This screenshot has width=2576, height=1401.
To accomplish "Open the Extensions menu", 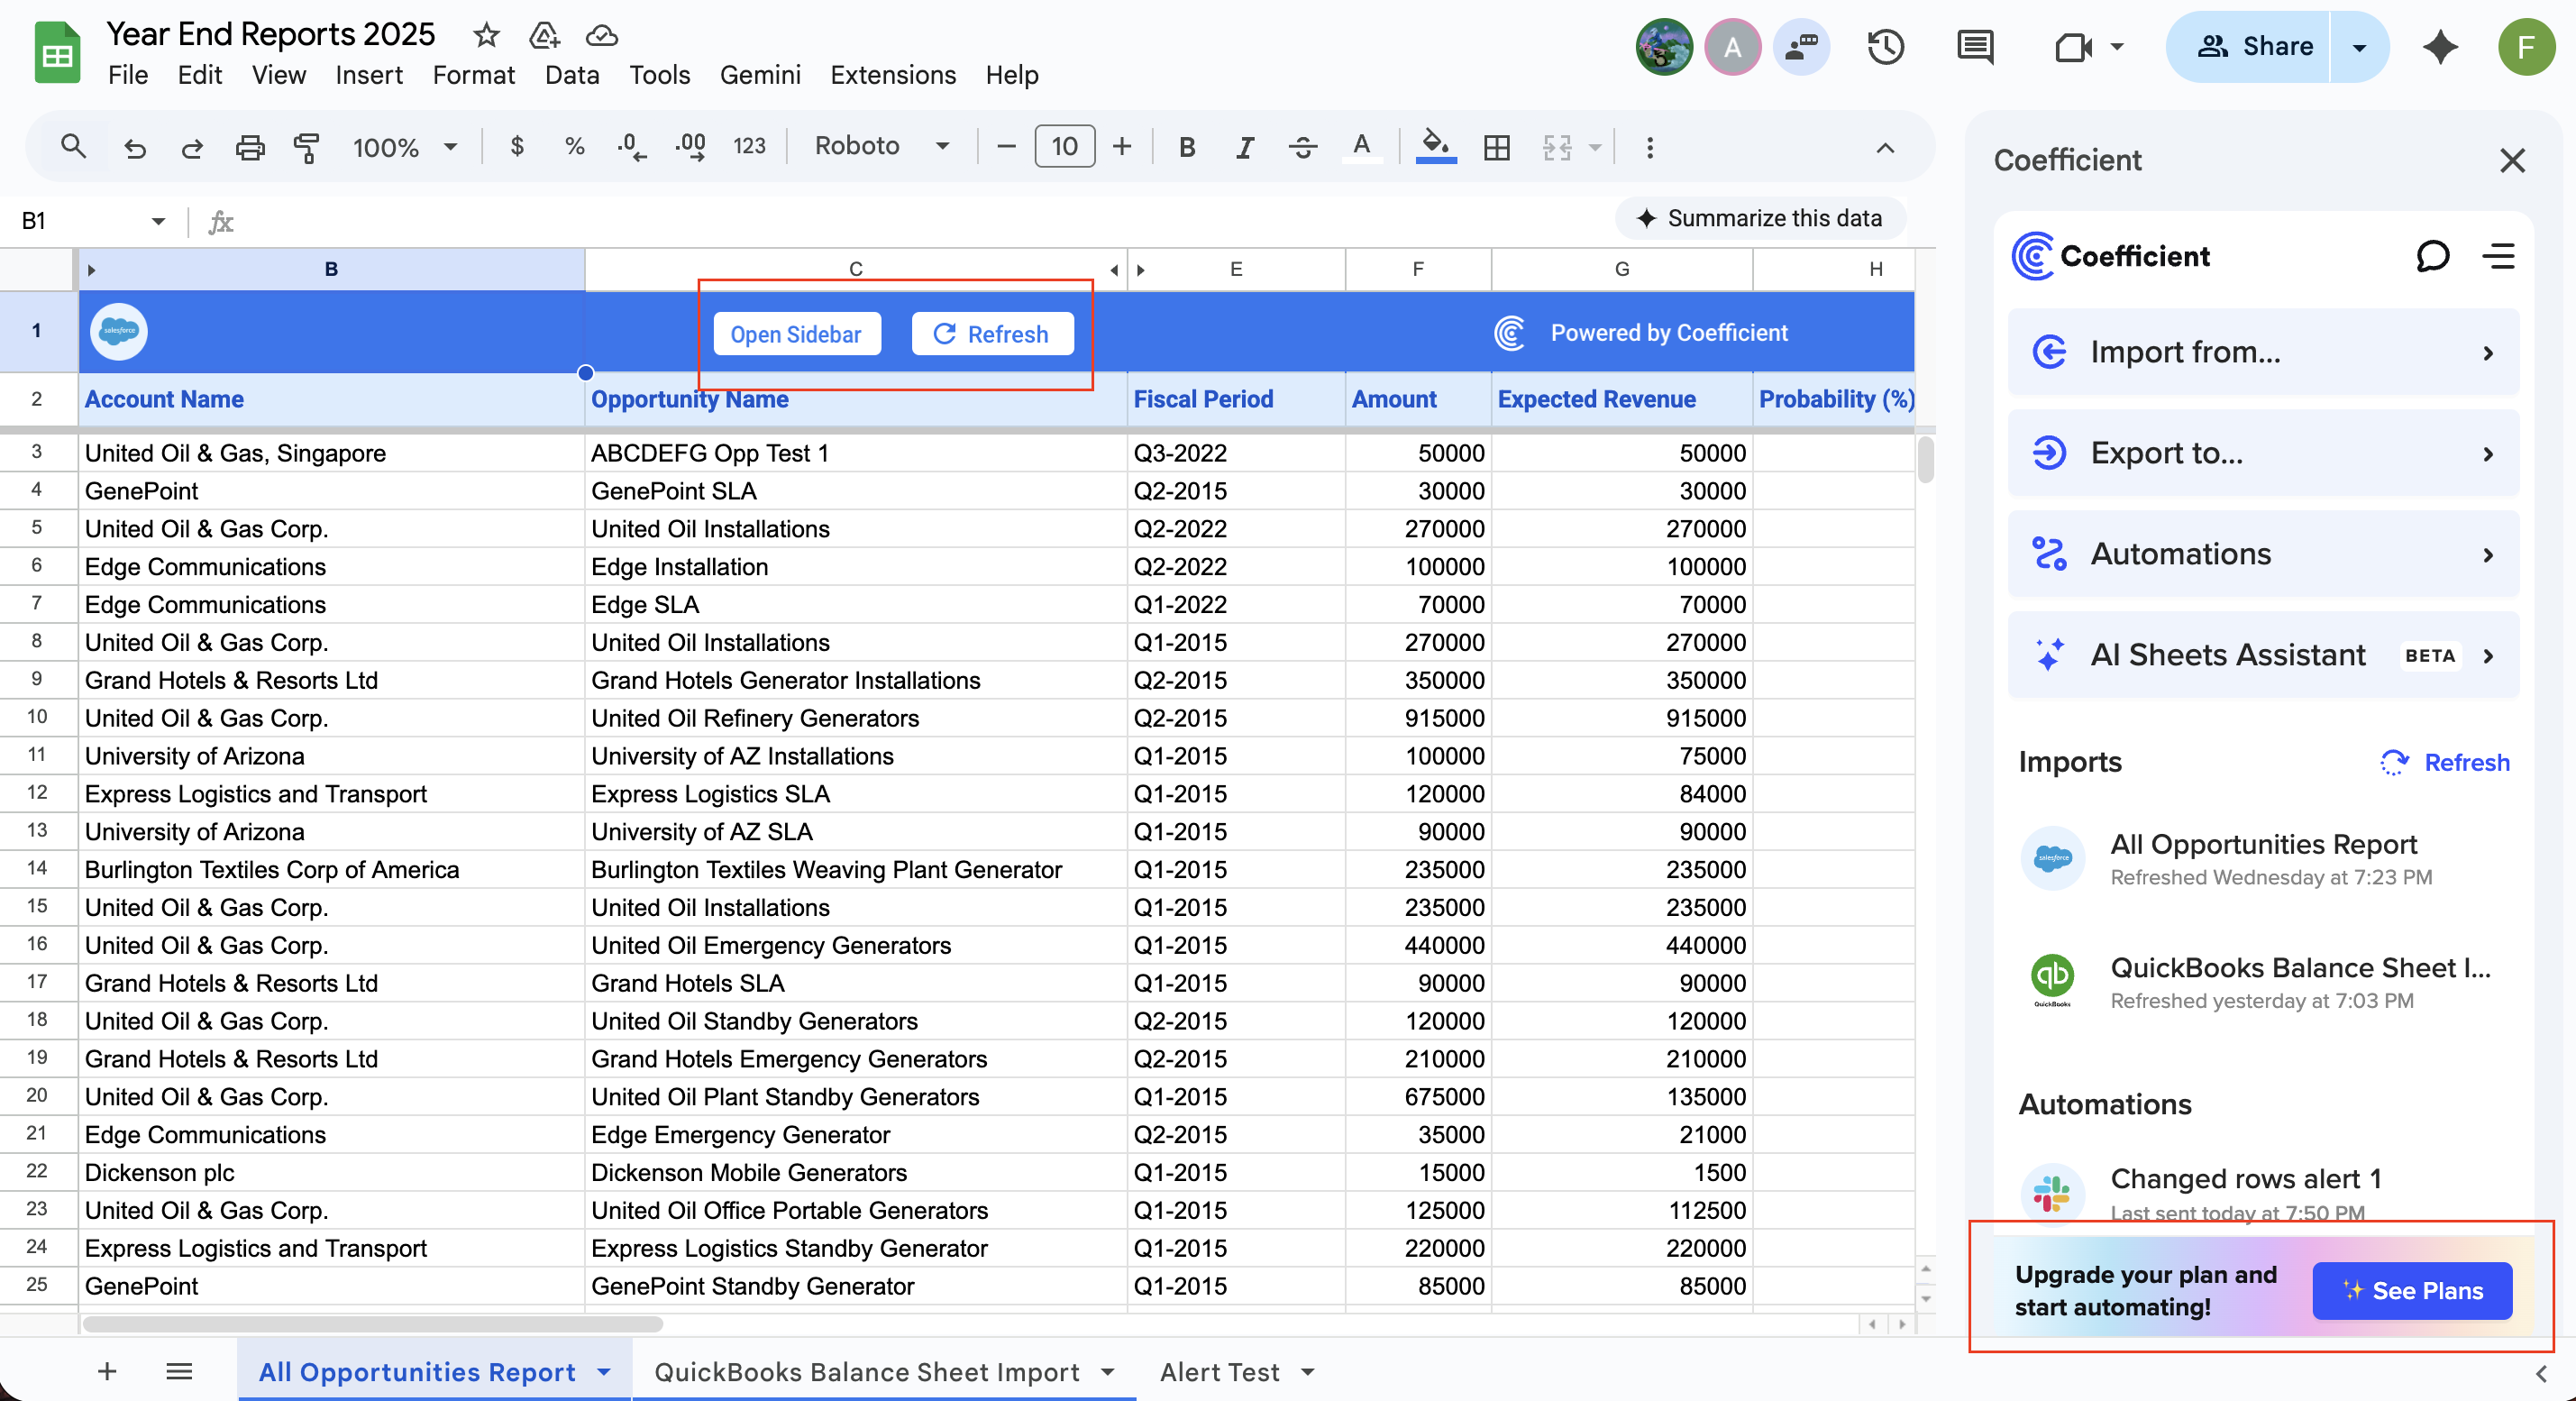I will point(892,75).
